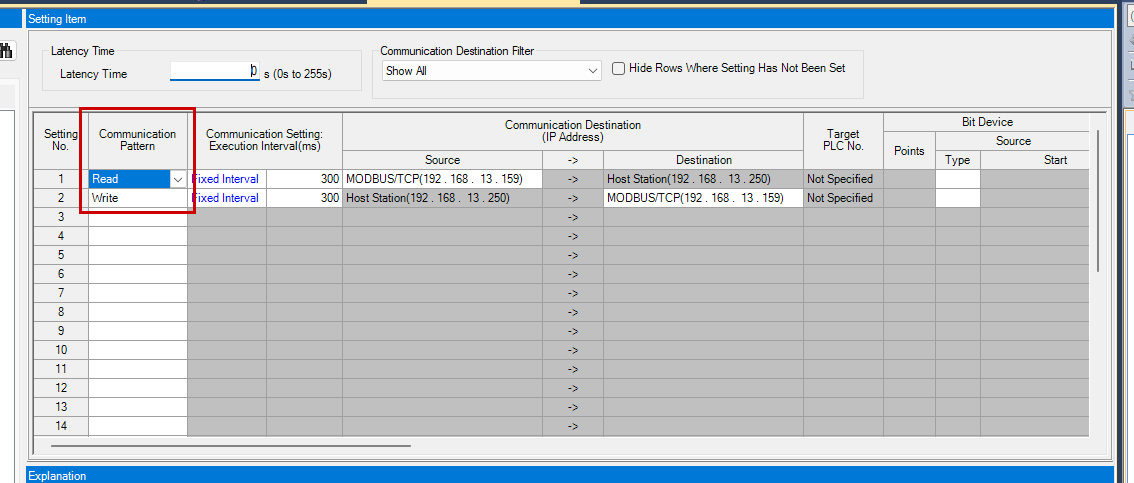Click destination MODBUS/TCP(192.168.13.159) cell in row 2
The height and width of the screenshot is (483, 1134).
[x=703, y=197]
